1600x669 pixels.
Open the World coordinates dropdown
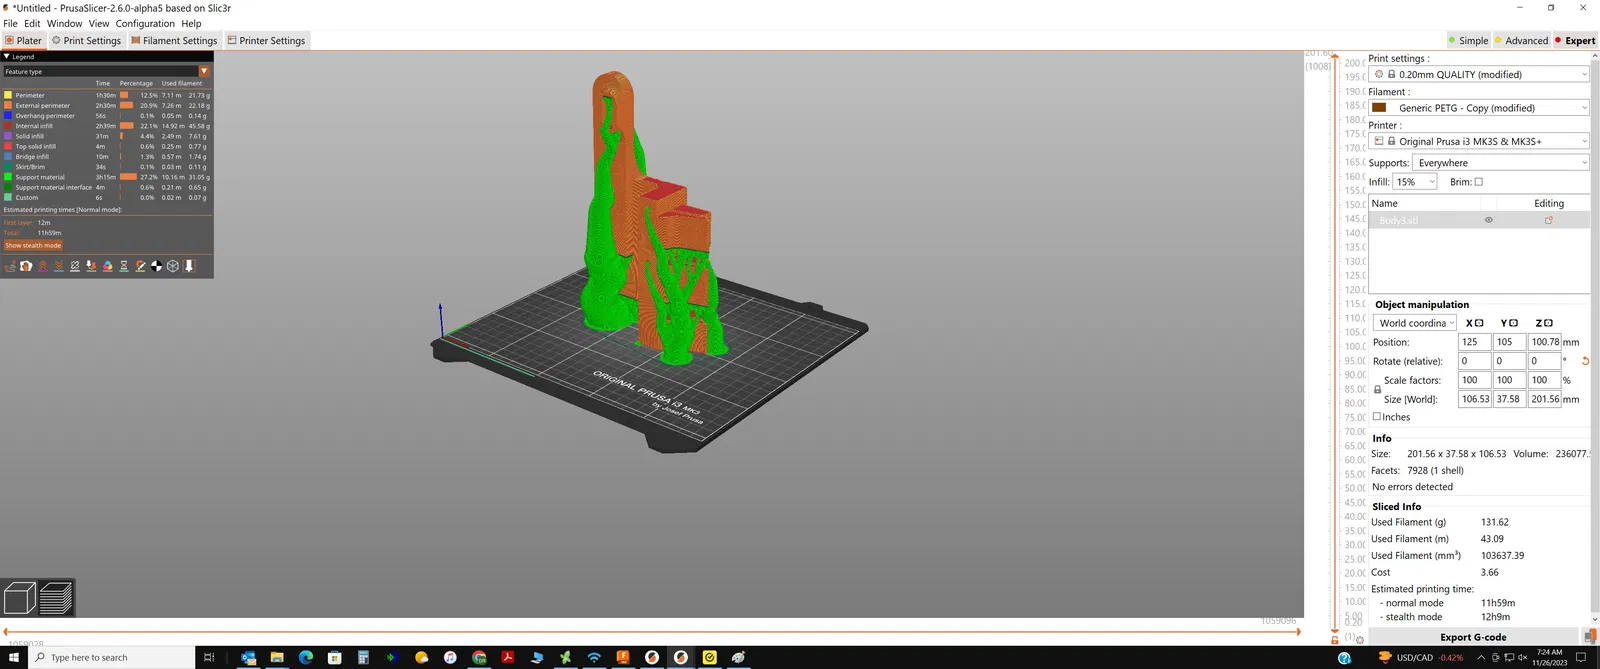click(x=1415, y=323)
